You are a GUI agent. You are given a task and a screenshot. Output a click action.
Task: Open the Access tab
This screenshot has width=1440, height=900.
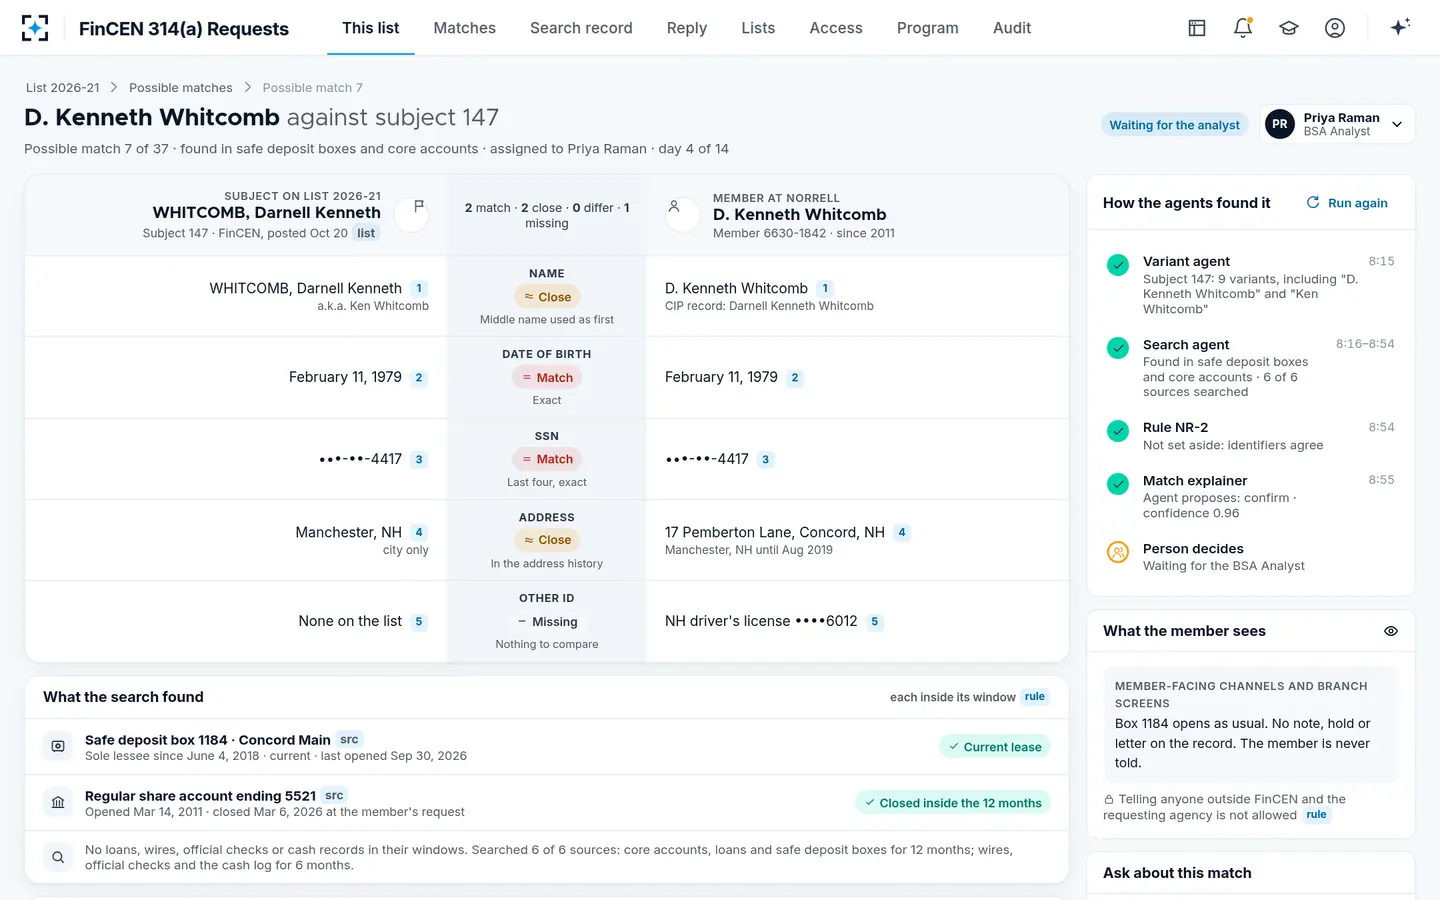click(x=836, y=28)
